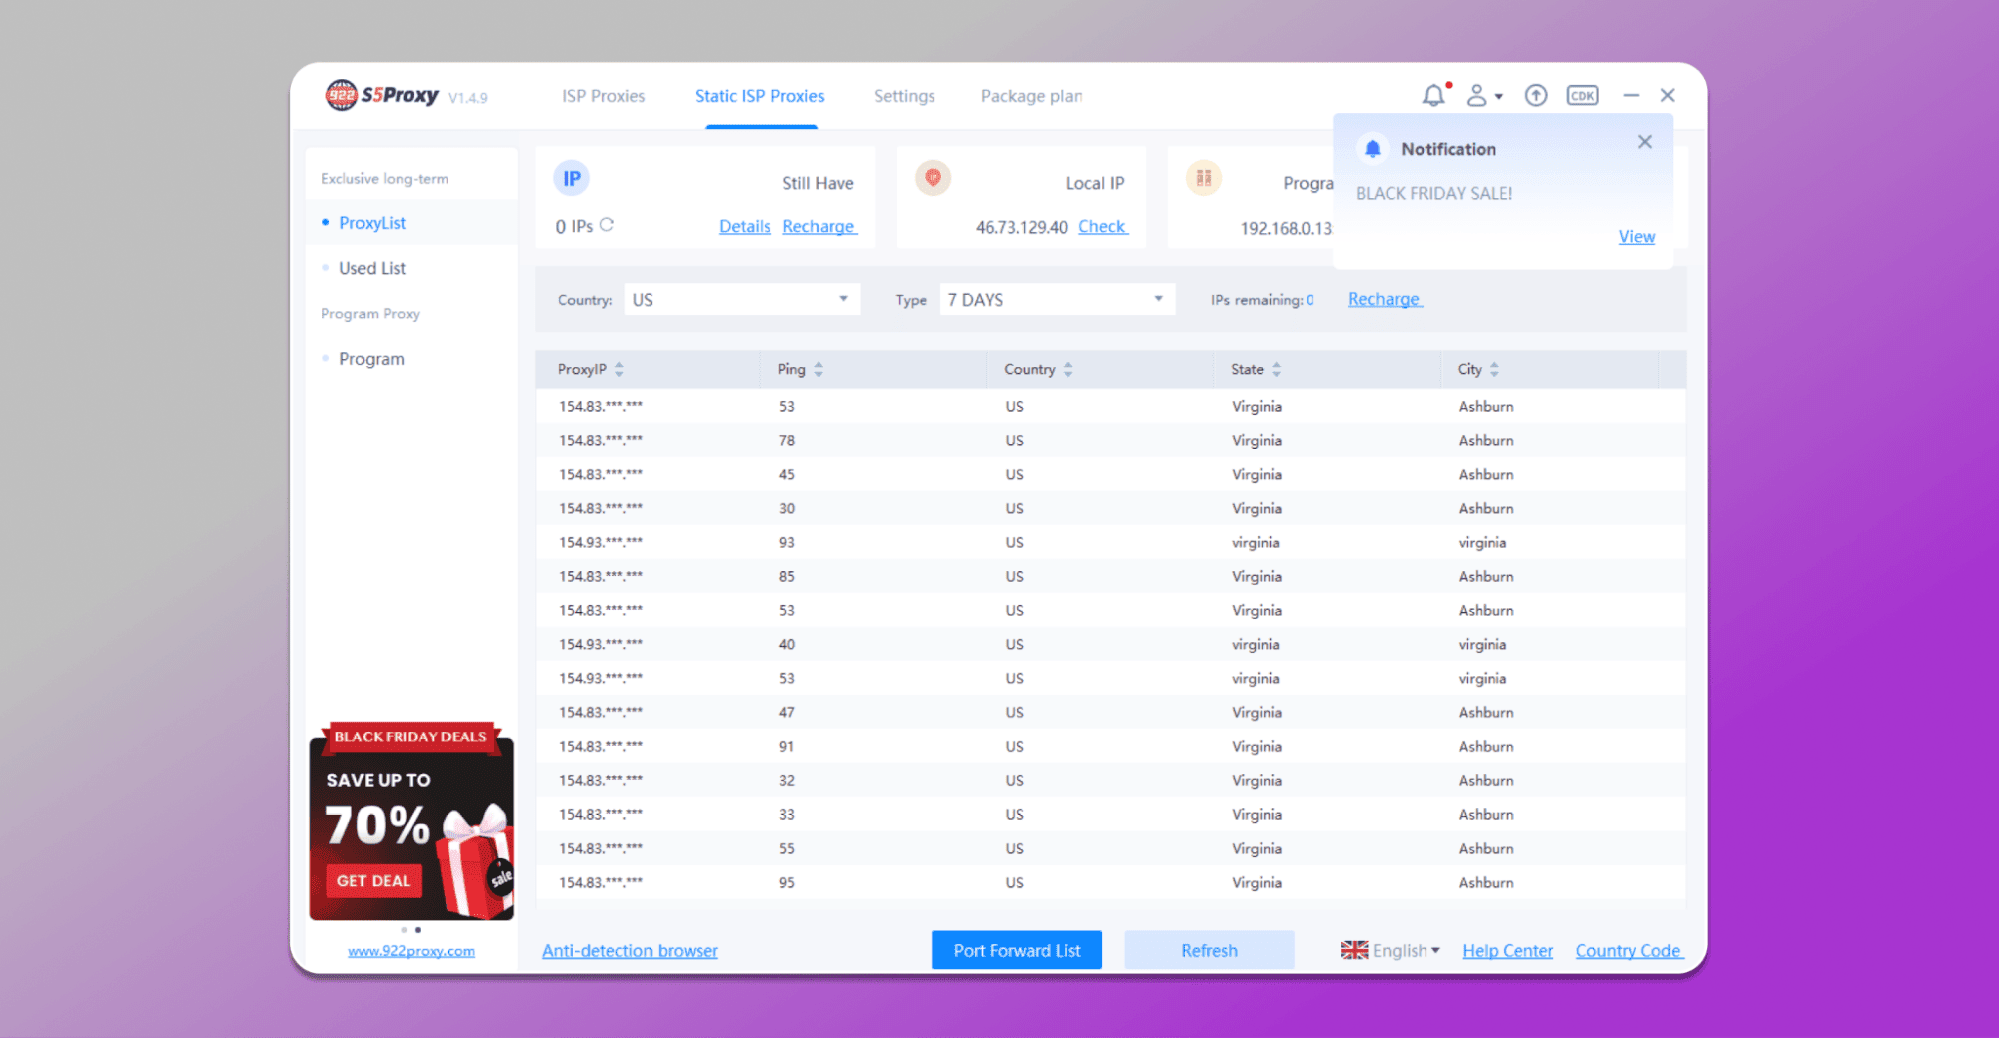Image resolution: width=1999 pixels, height=1038 pixels.
Task: Open the notification bell icon
Action: (x=1434, y=95)
